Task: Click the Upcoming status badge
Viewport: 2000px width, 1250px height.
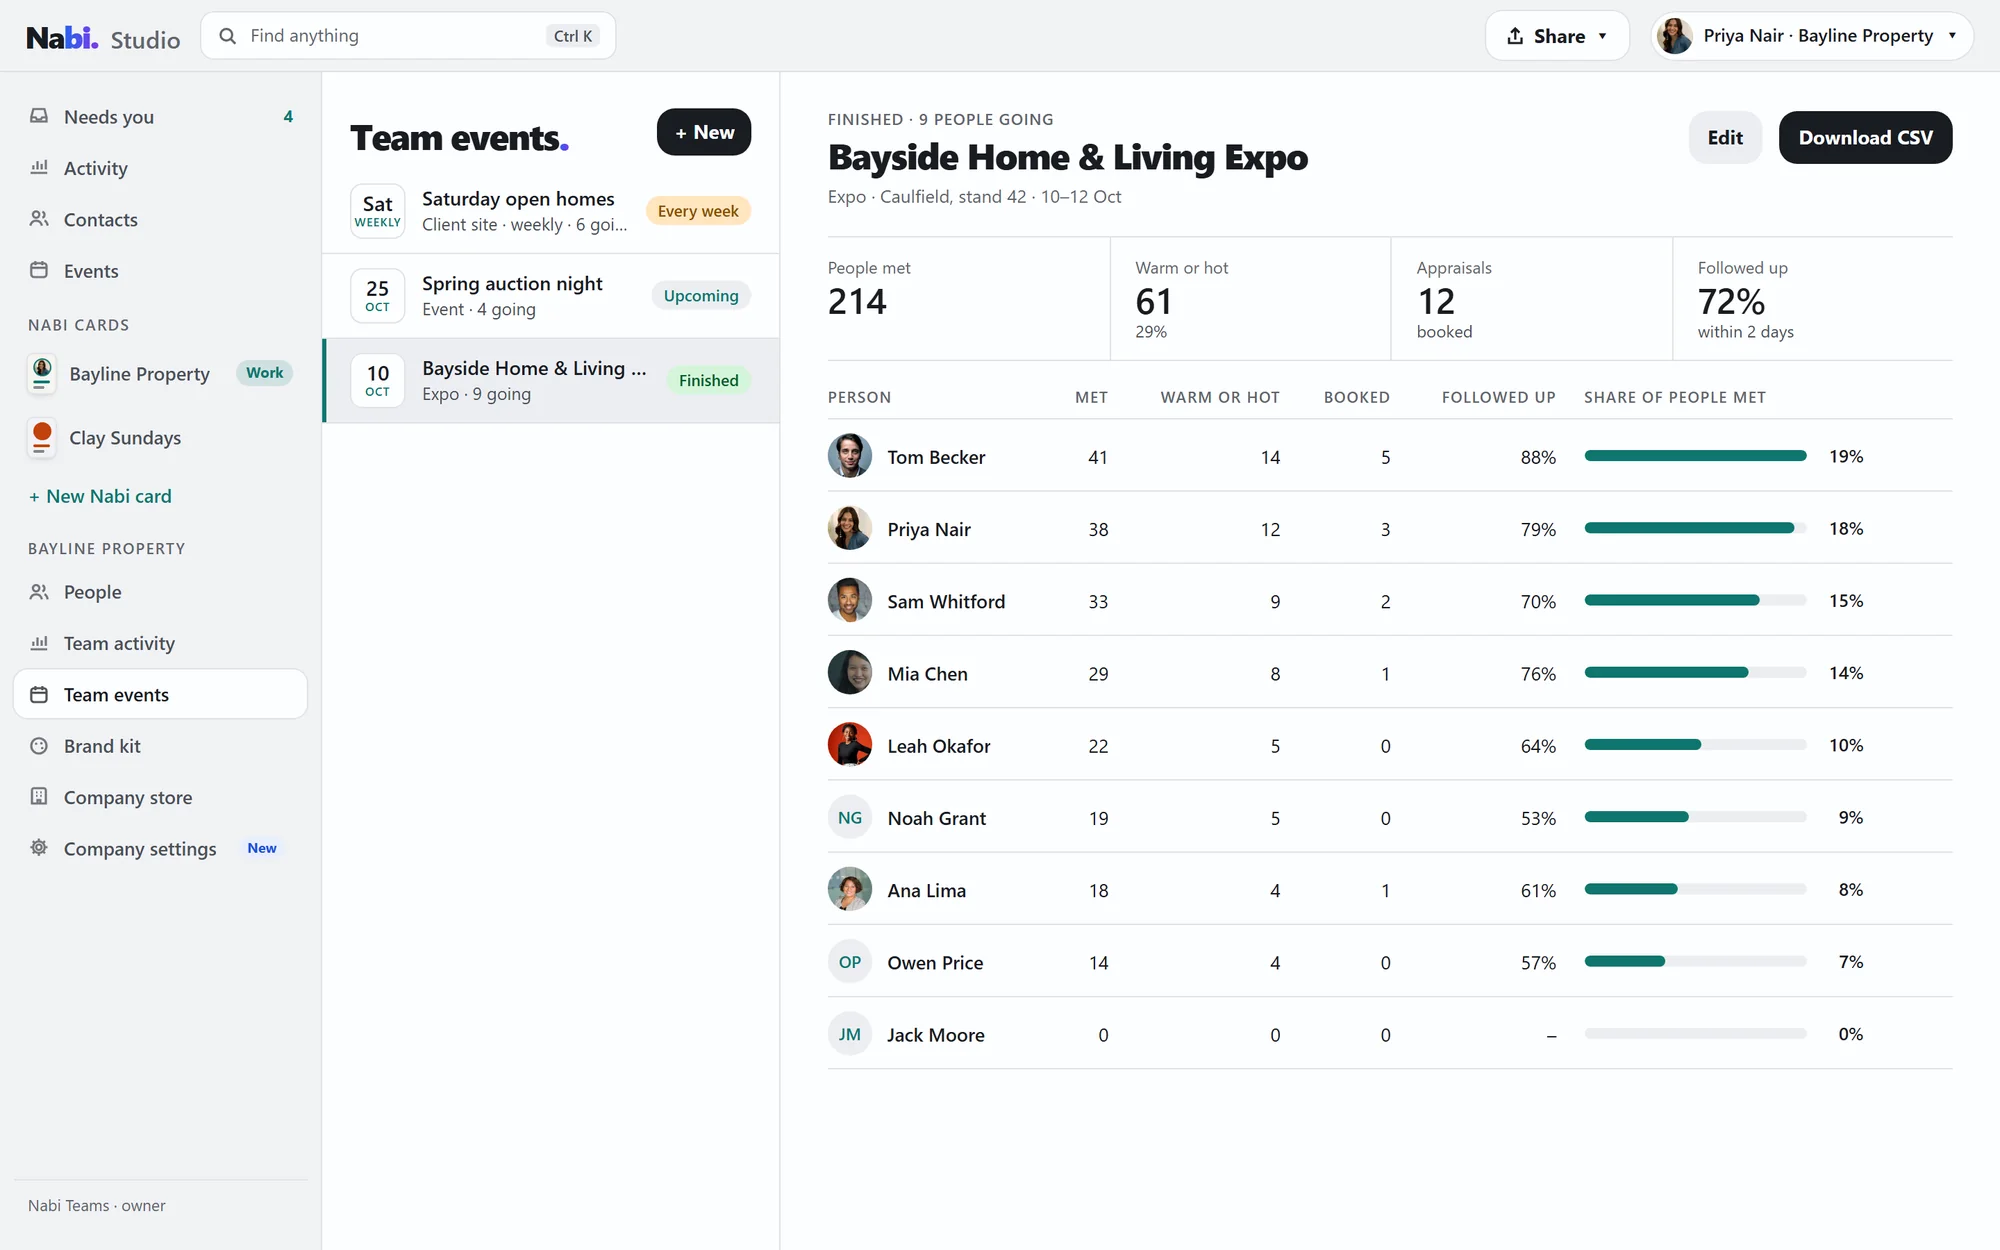Action: [701, 296]
